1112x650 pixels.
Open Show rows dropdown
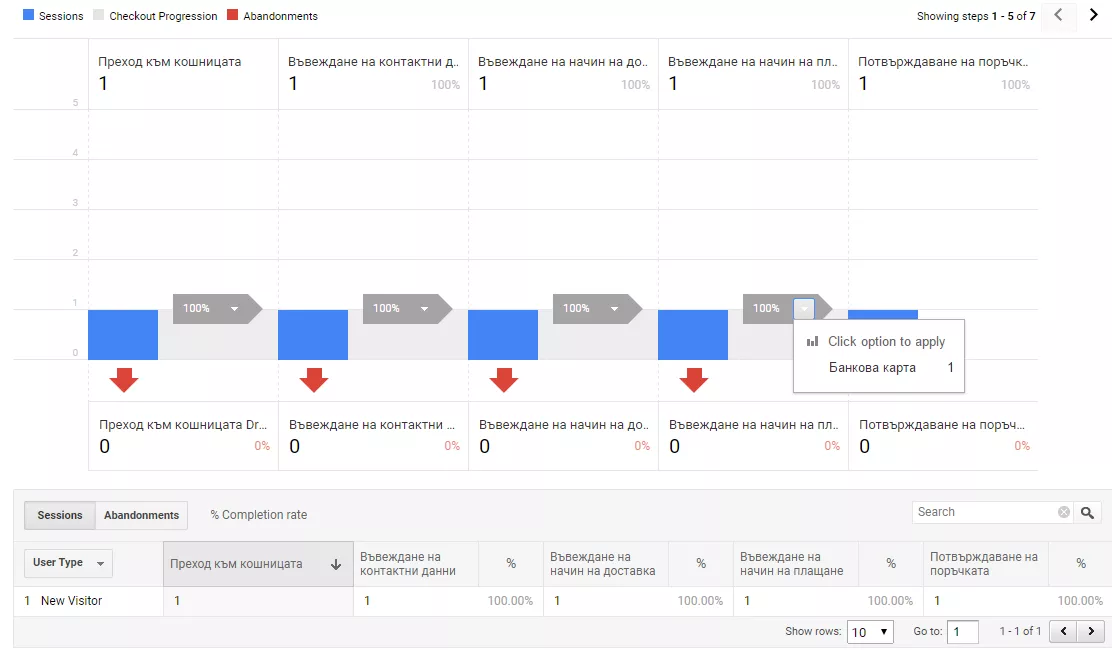point(869,632)
